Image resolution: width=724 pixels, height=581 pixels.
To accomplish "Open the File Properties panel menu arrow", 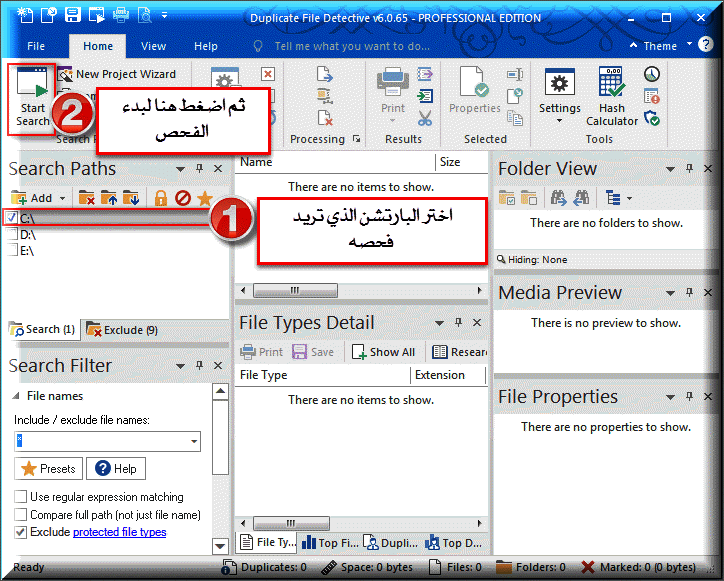I will (x=670, y=397).
